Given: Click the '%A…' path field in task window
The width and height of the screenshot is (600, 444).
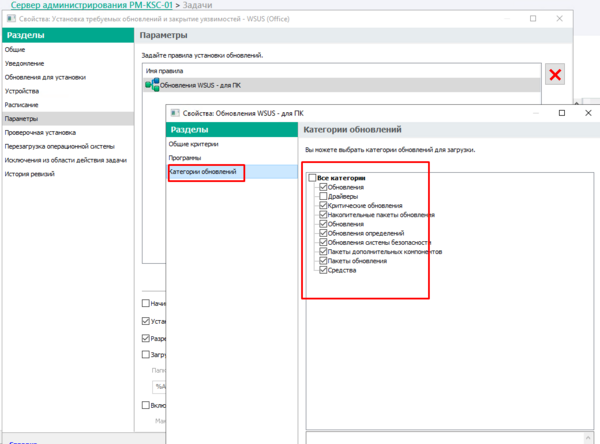Looking at the screenshot, I should [x=159, y=387].
